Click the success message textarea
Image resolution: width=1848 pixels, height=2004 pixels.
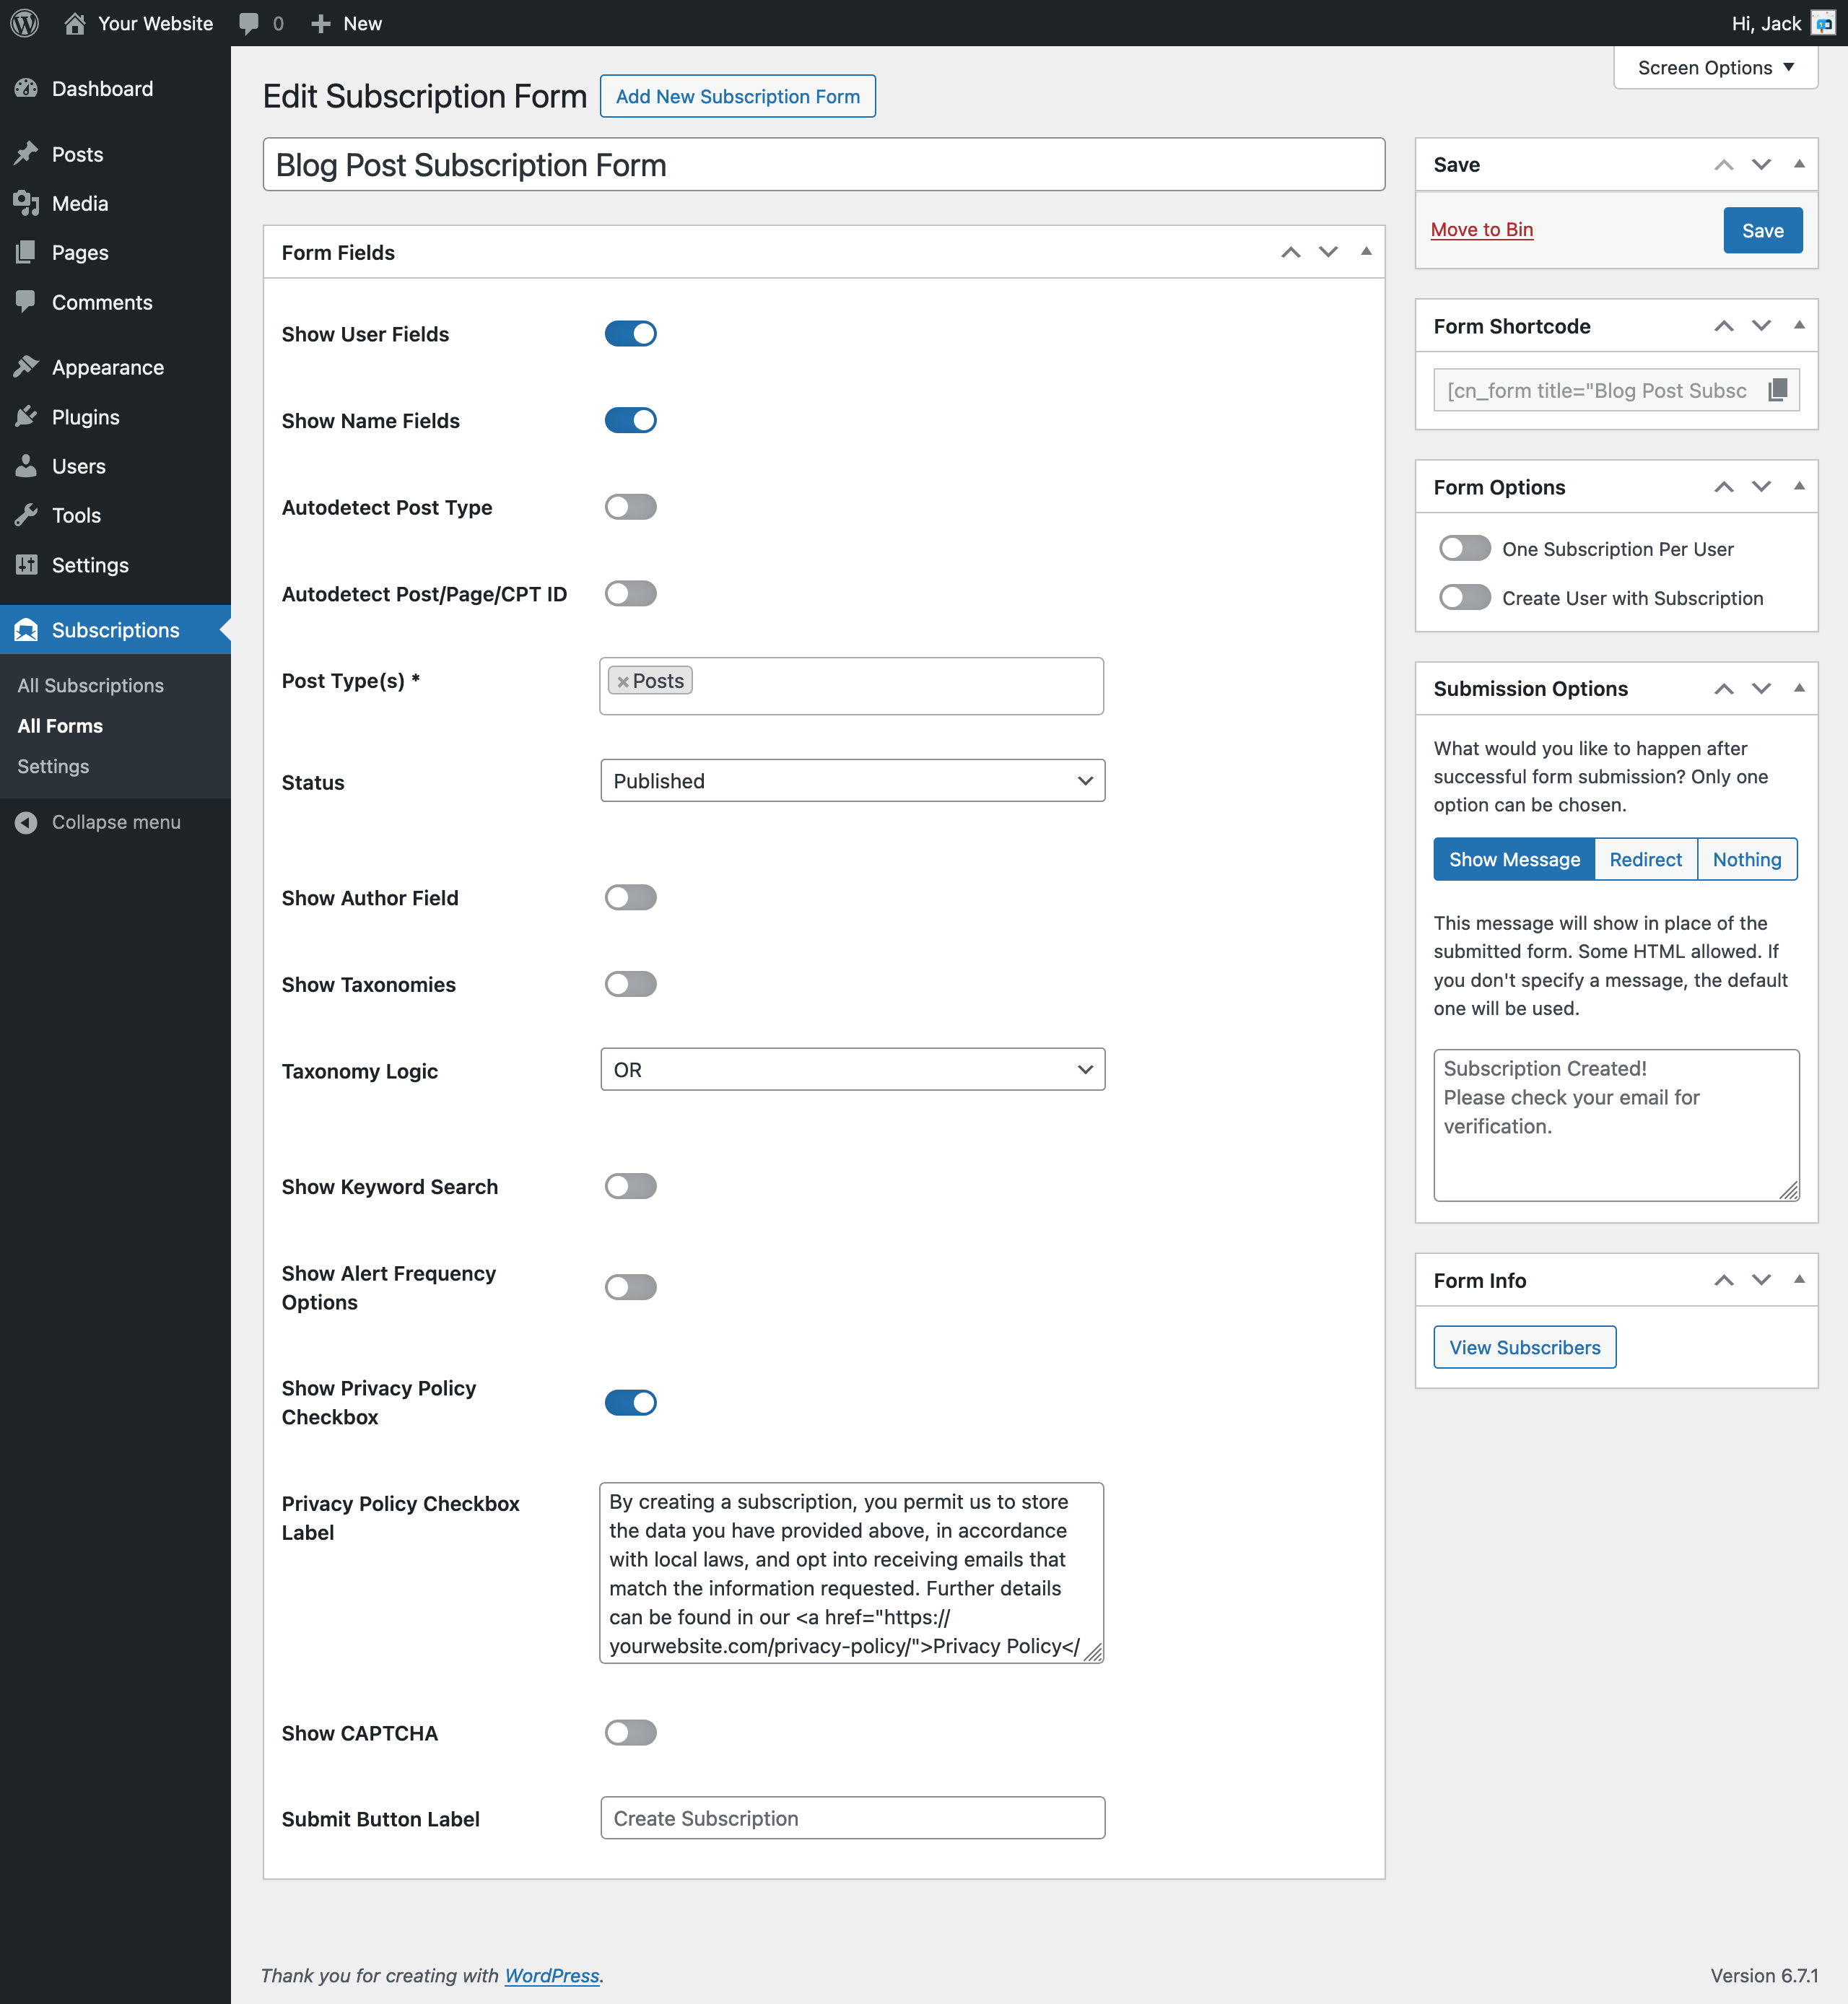[x=1616, y=1125]
